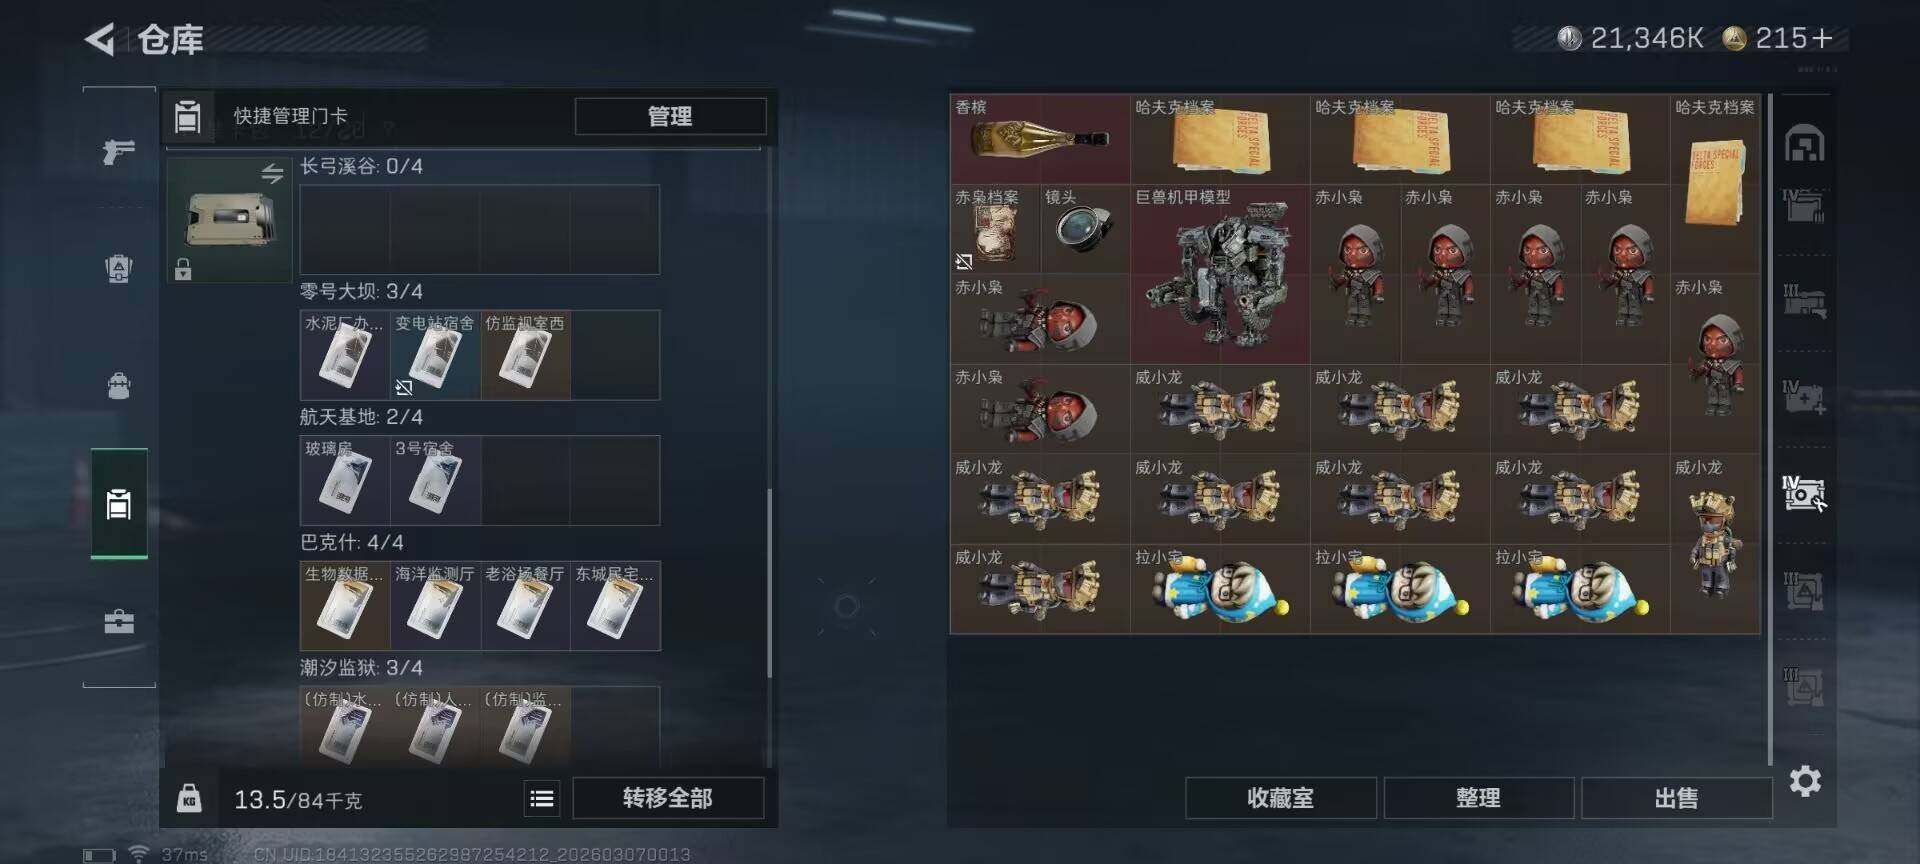Image resolution: width=1920 pixels, height=864 pixels.
Task: Go back using the arrow beside 仓库
Action: pos(100,40)
